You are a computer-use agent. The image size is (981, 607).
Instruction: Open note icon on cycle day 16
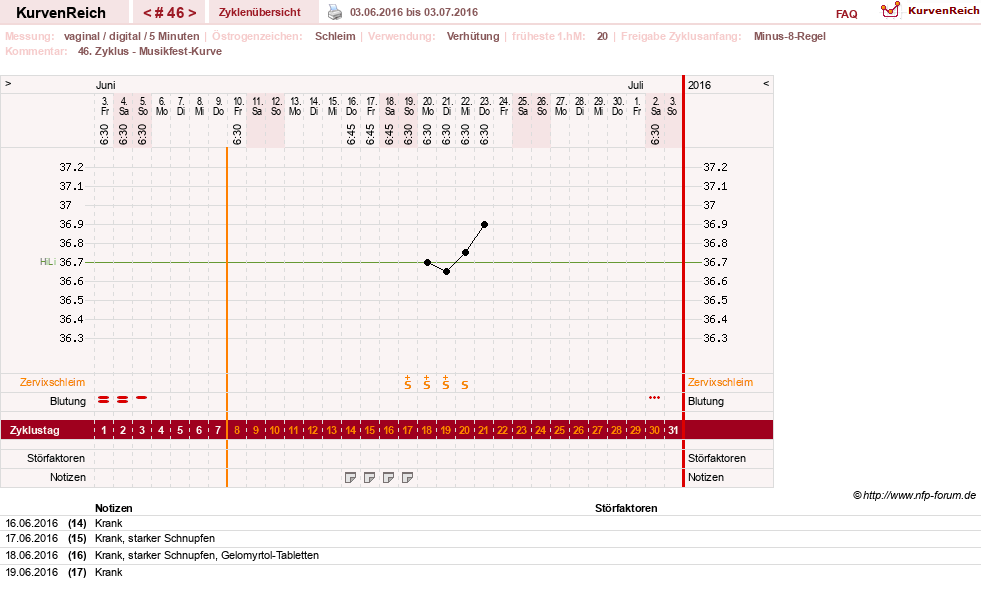click(389, 478)
